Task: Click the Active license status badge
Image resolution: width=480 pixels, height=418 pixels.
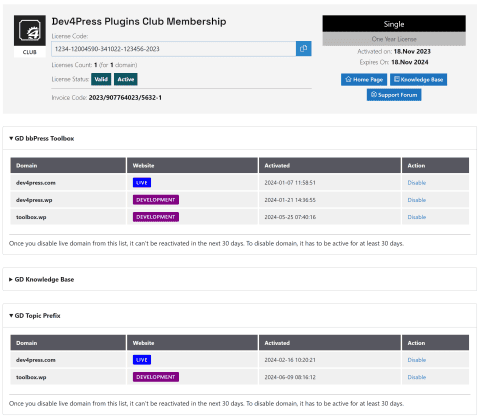Action: tap(126, 79)
